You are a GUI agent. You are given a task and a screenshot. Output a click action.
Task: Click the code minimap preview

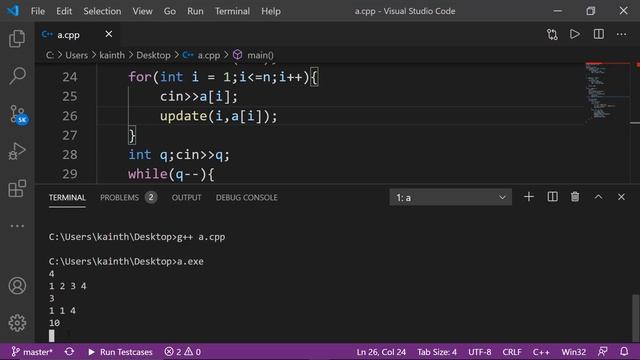pyautogui.click(x=608, y=92)
